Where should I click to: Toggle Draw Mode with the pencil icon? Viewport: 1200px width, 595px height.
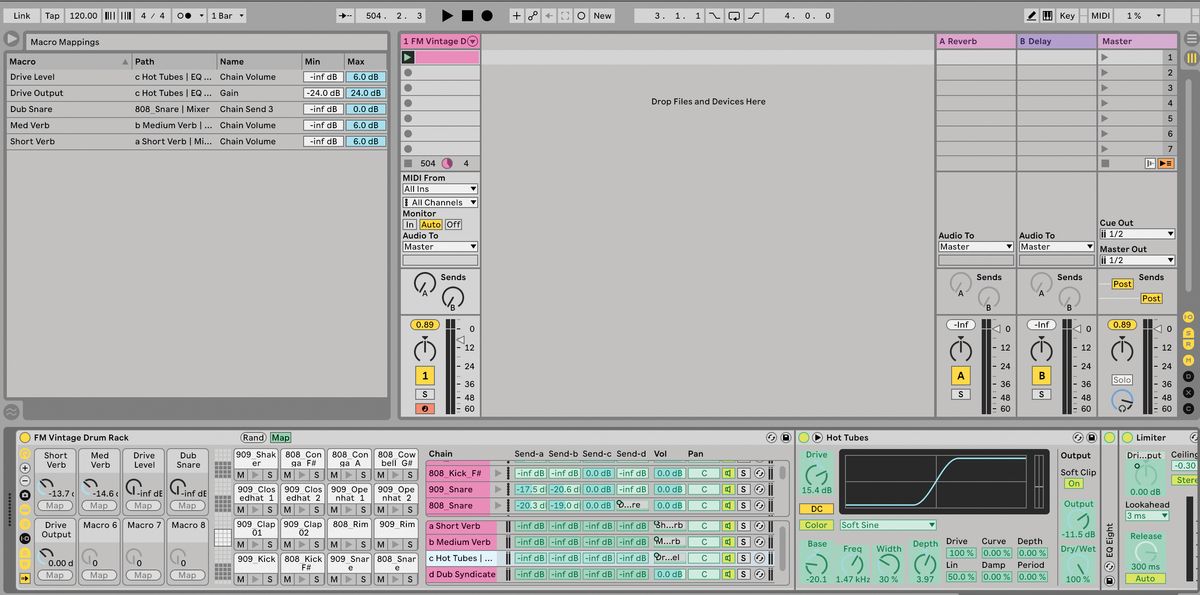[1031, 15]
